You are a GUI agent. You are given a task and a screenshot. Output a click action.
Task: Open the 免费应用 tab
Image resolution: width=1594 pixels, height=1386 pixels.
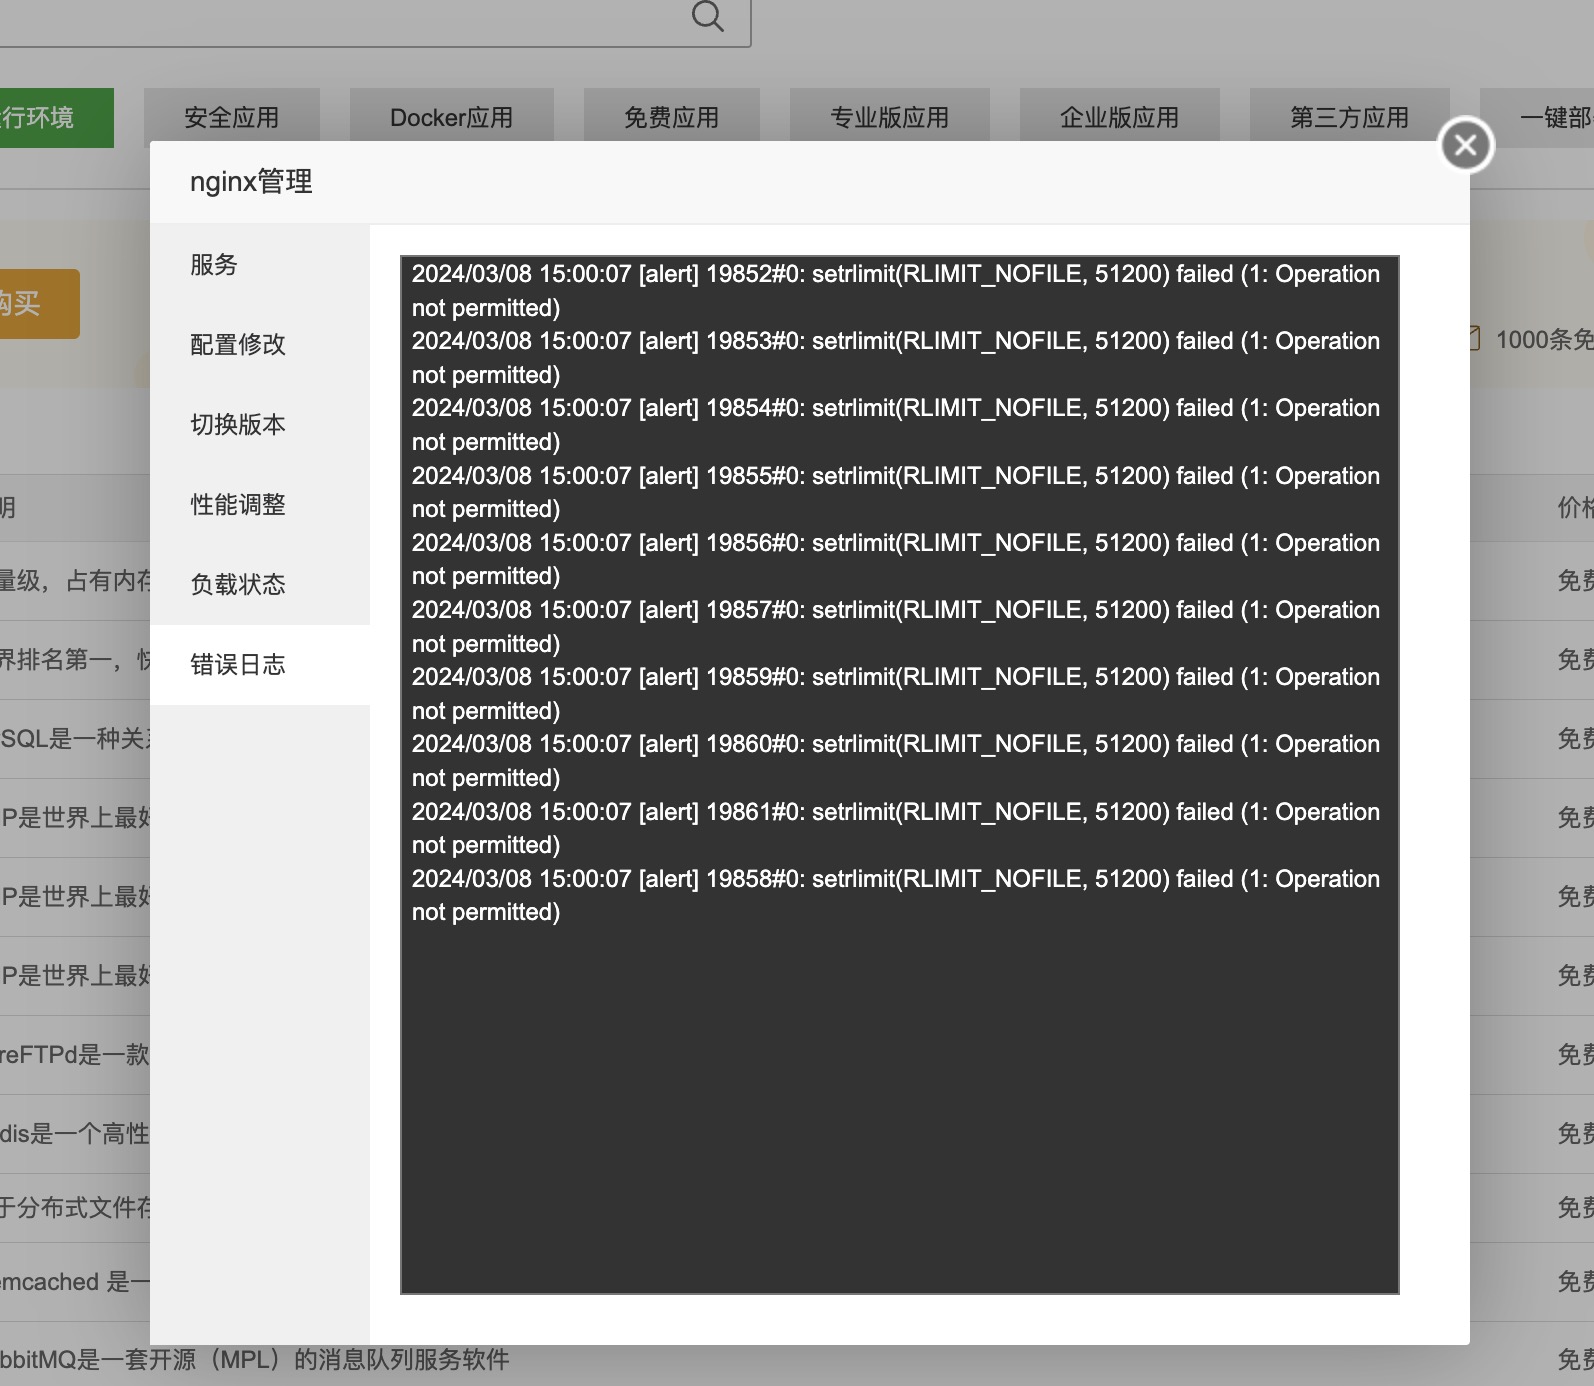point(671,117)
